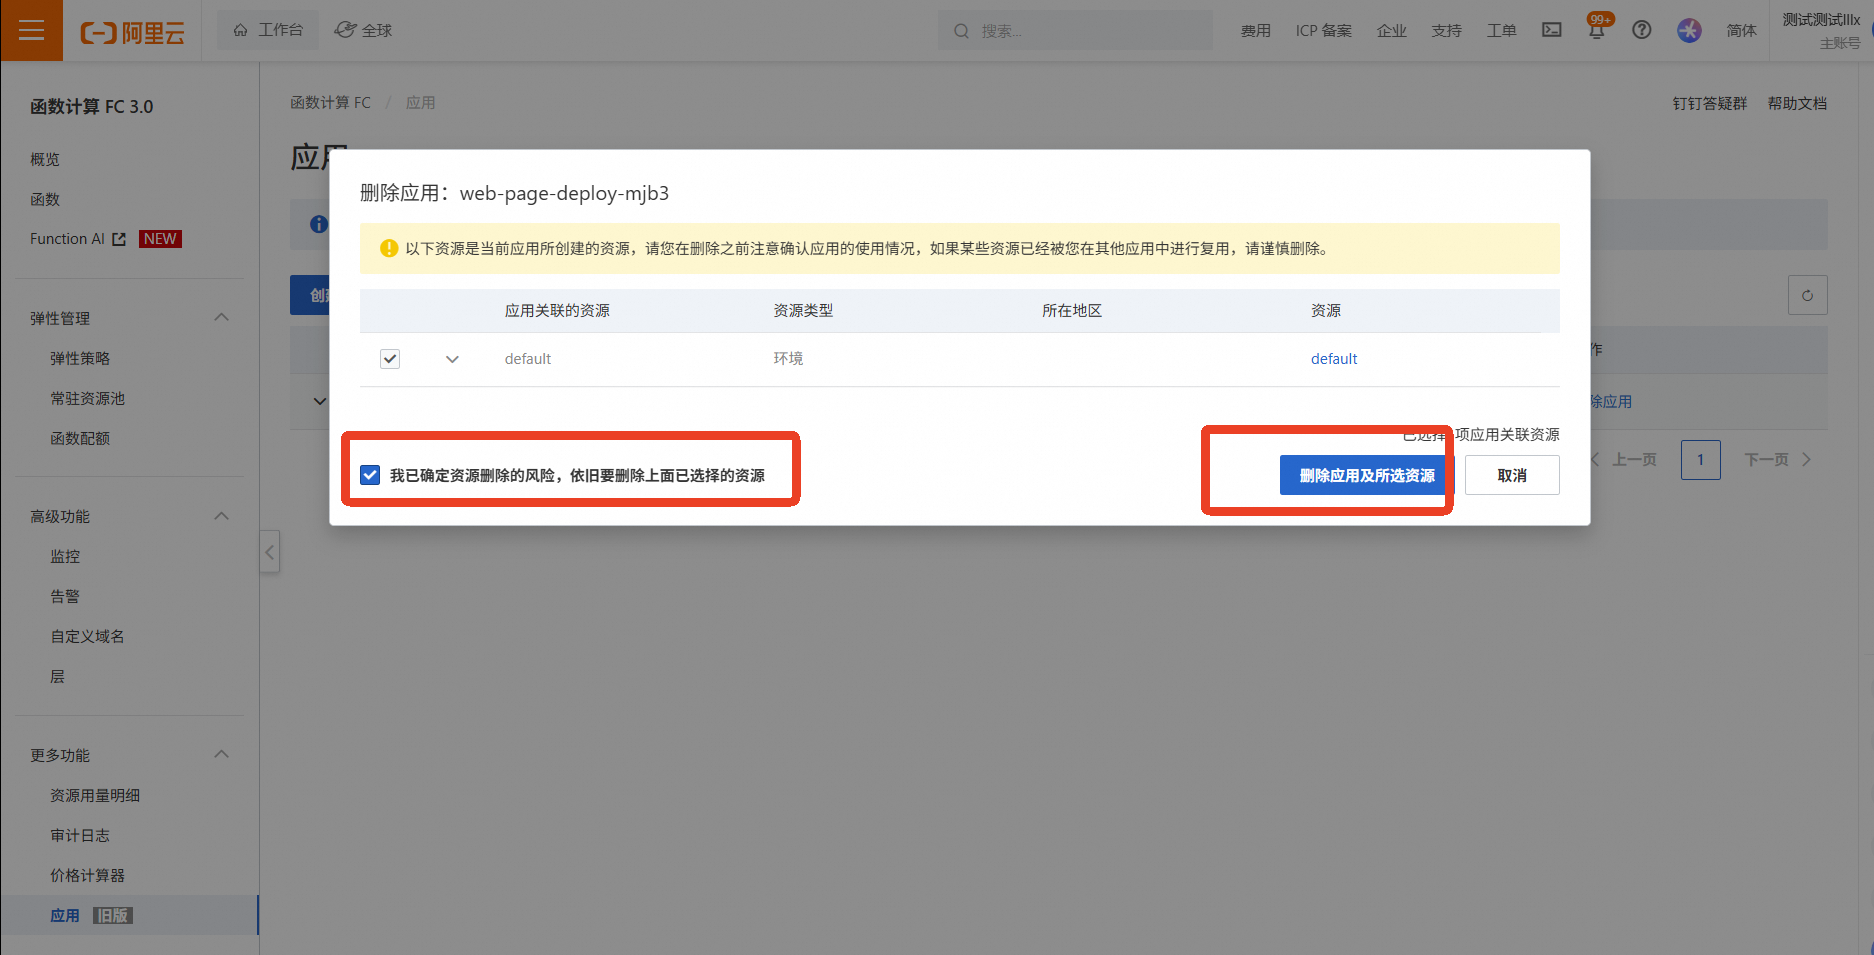The width and height of the screenshot is (1874, 955).
Task: Open ICP 备案 in the top bar
Action: (x=1323, y=31)
